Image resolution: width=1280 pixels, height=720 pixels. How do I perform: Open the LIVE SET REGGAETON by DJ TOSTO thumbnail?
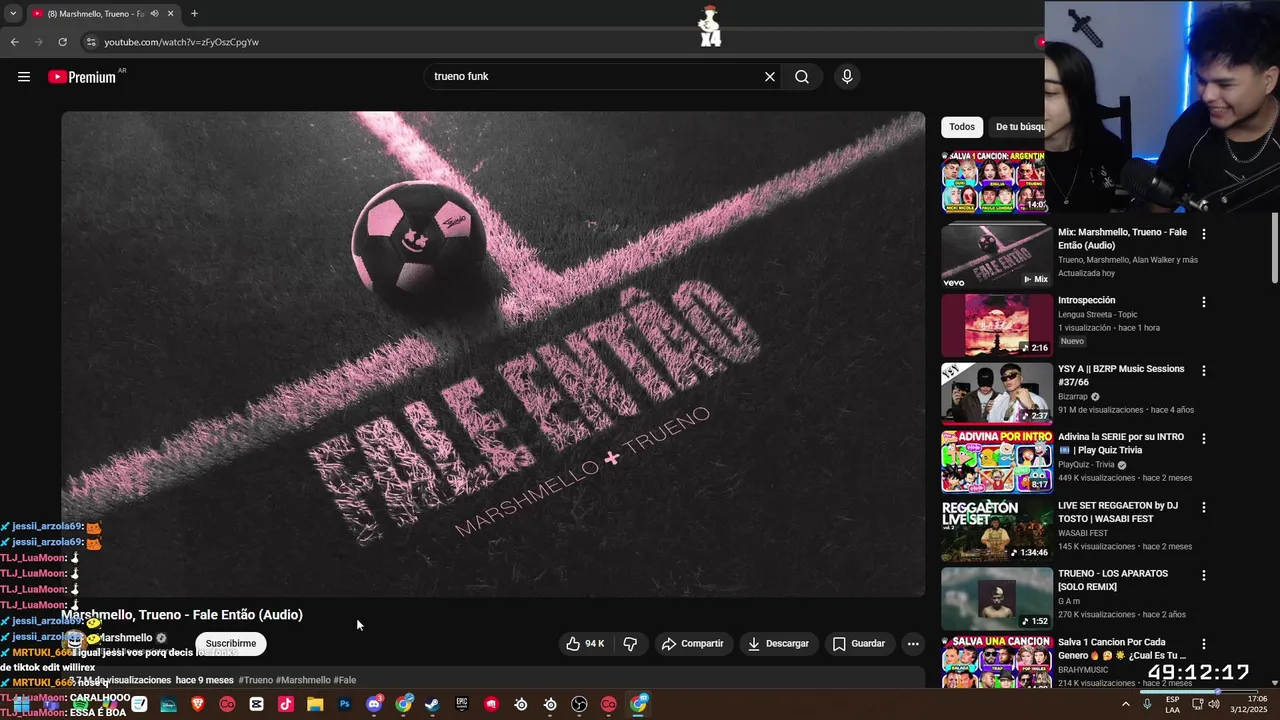click(997, 530)
